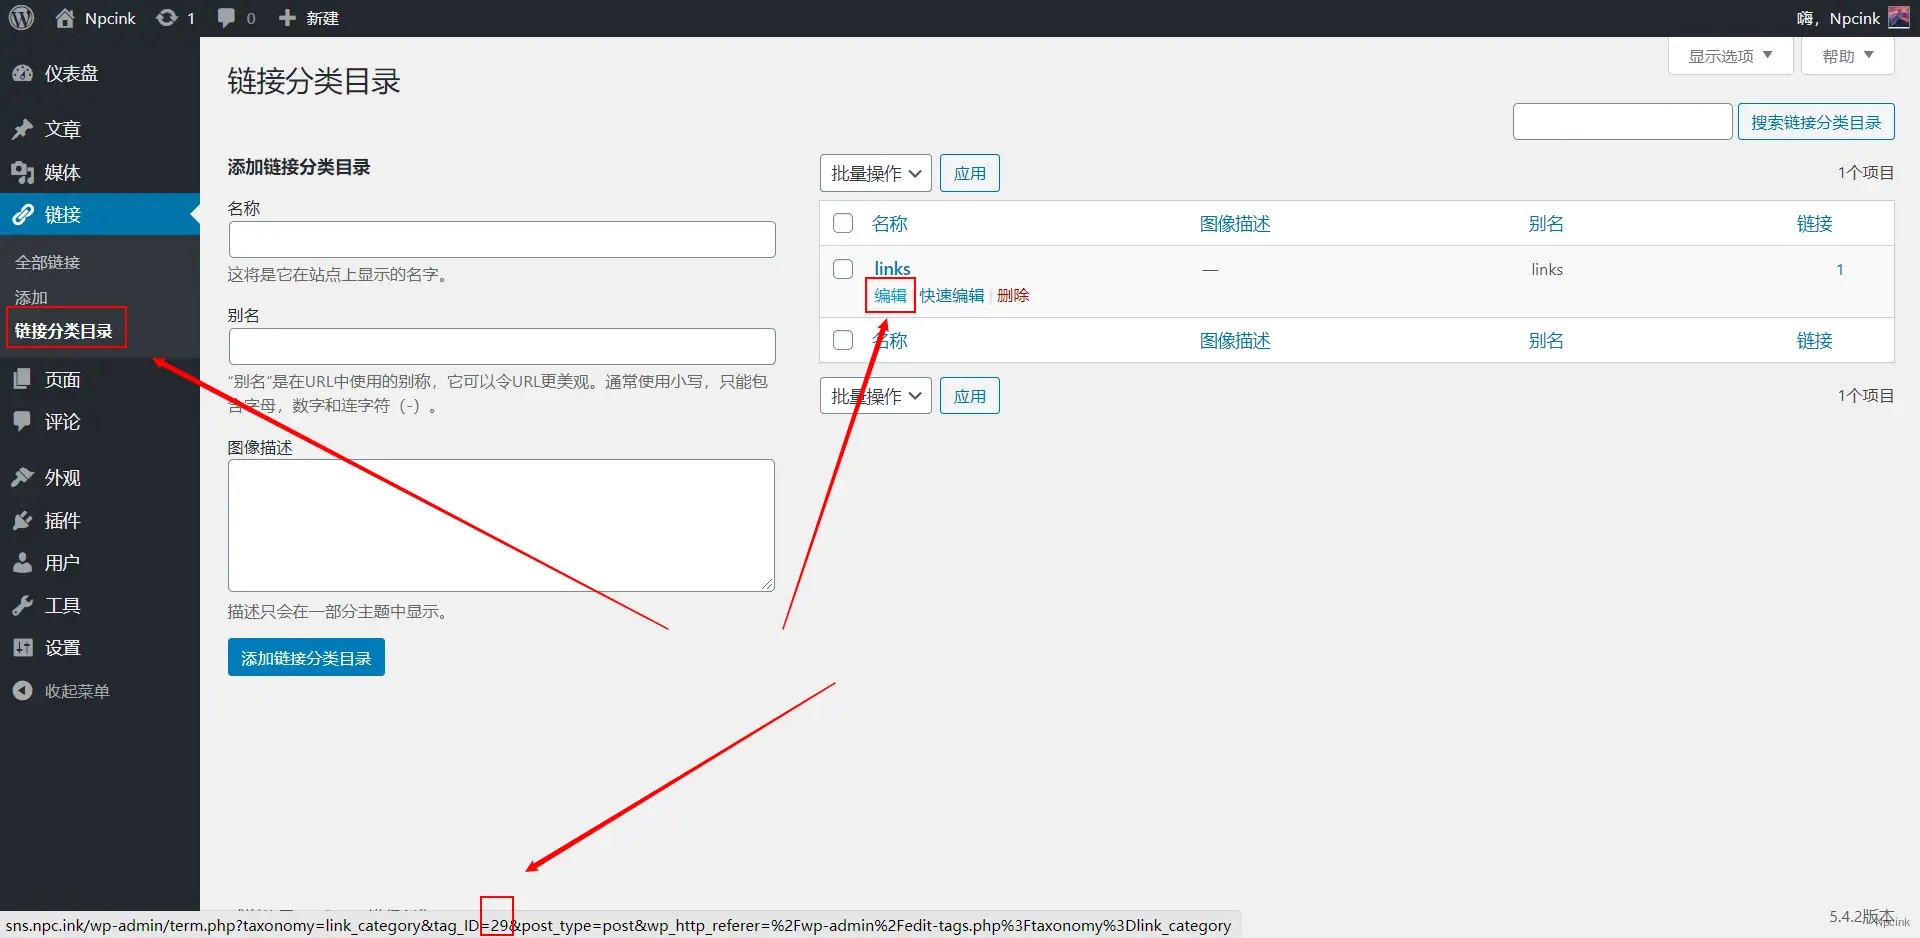
Task: Click the 搜索链接分类目录 search button
Action: (1815, 122)
